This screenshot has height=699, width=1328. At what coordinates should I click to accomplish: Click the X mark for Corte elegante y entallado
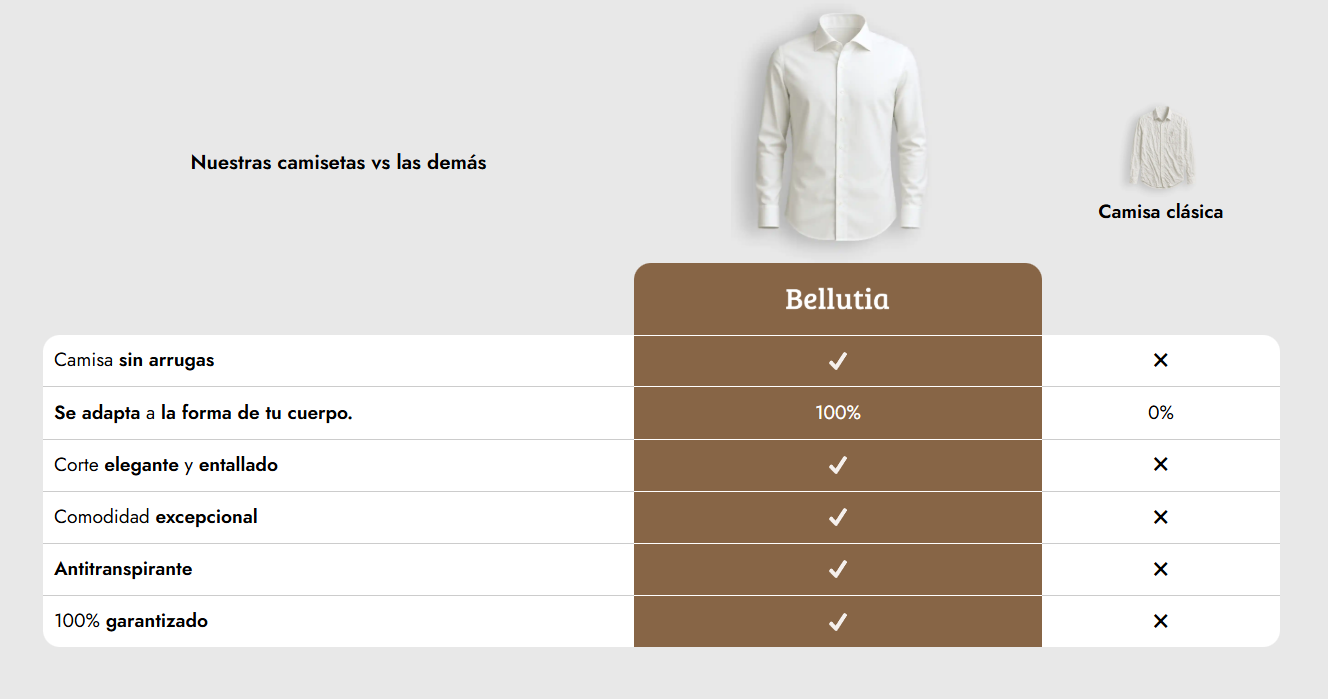(x=1160, y=464)
